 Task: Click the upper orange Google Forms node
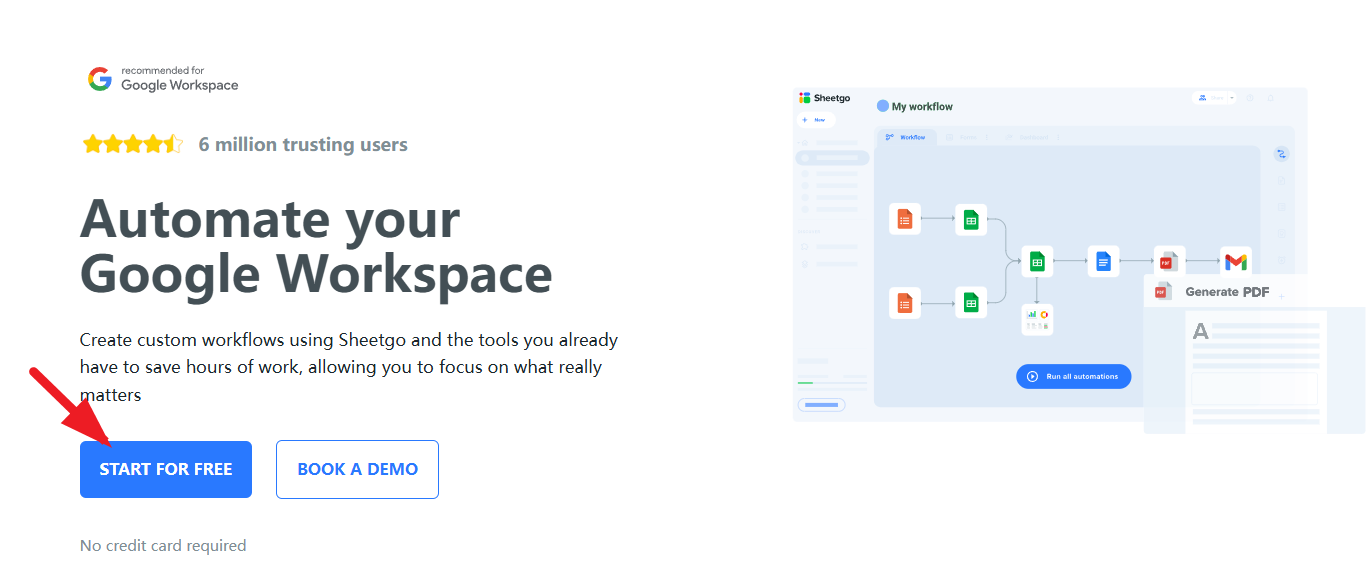[x=905, y=219]
